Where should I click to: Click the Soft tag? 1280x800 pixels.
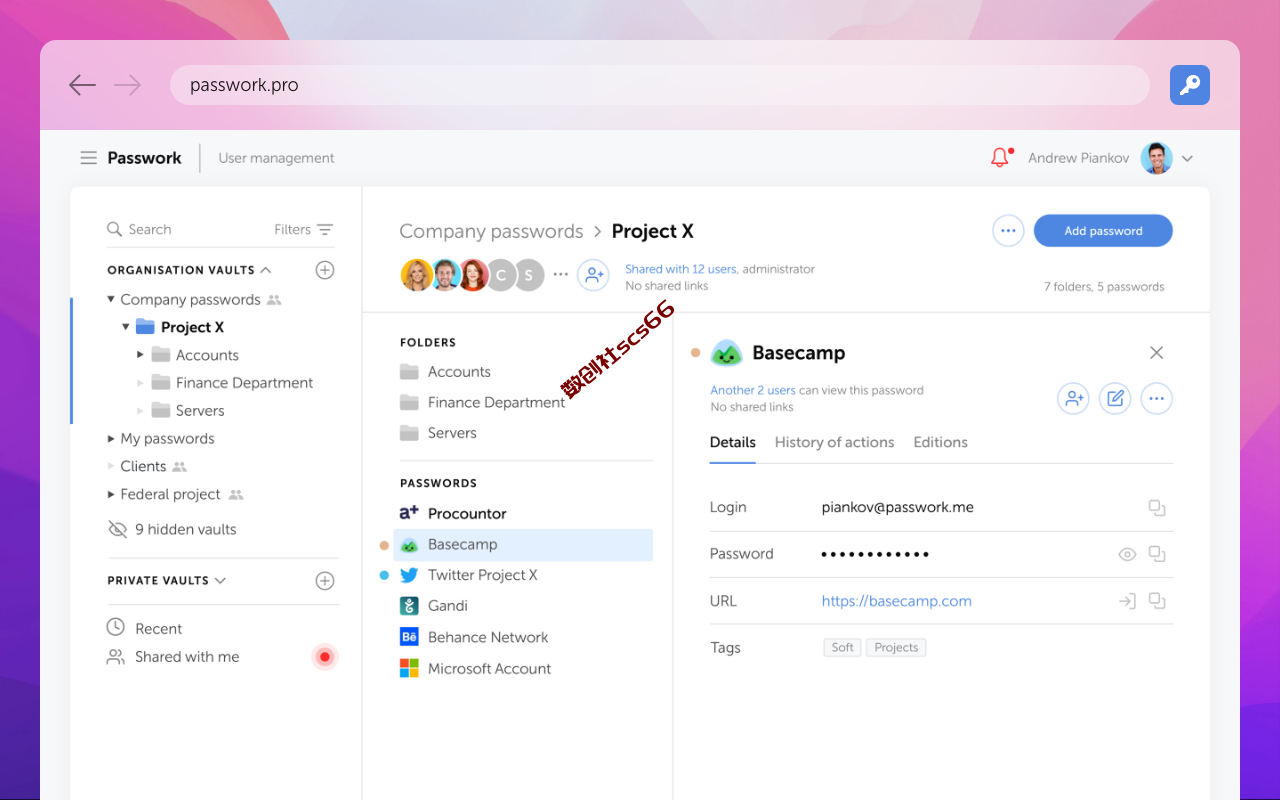pyautogui.click(x=843, y=647)
